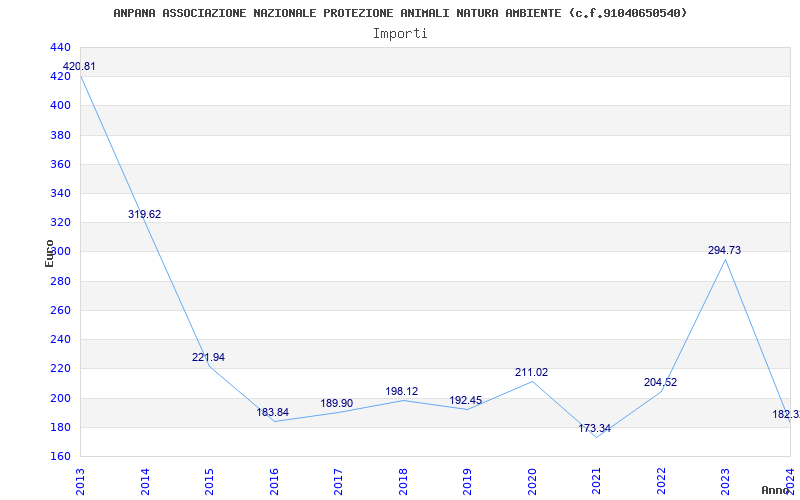Select the Euro y-axis title
The height and width of the screenshot is (500, 800).
(x=49, y=253)
